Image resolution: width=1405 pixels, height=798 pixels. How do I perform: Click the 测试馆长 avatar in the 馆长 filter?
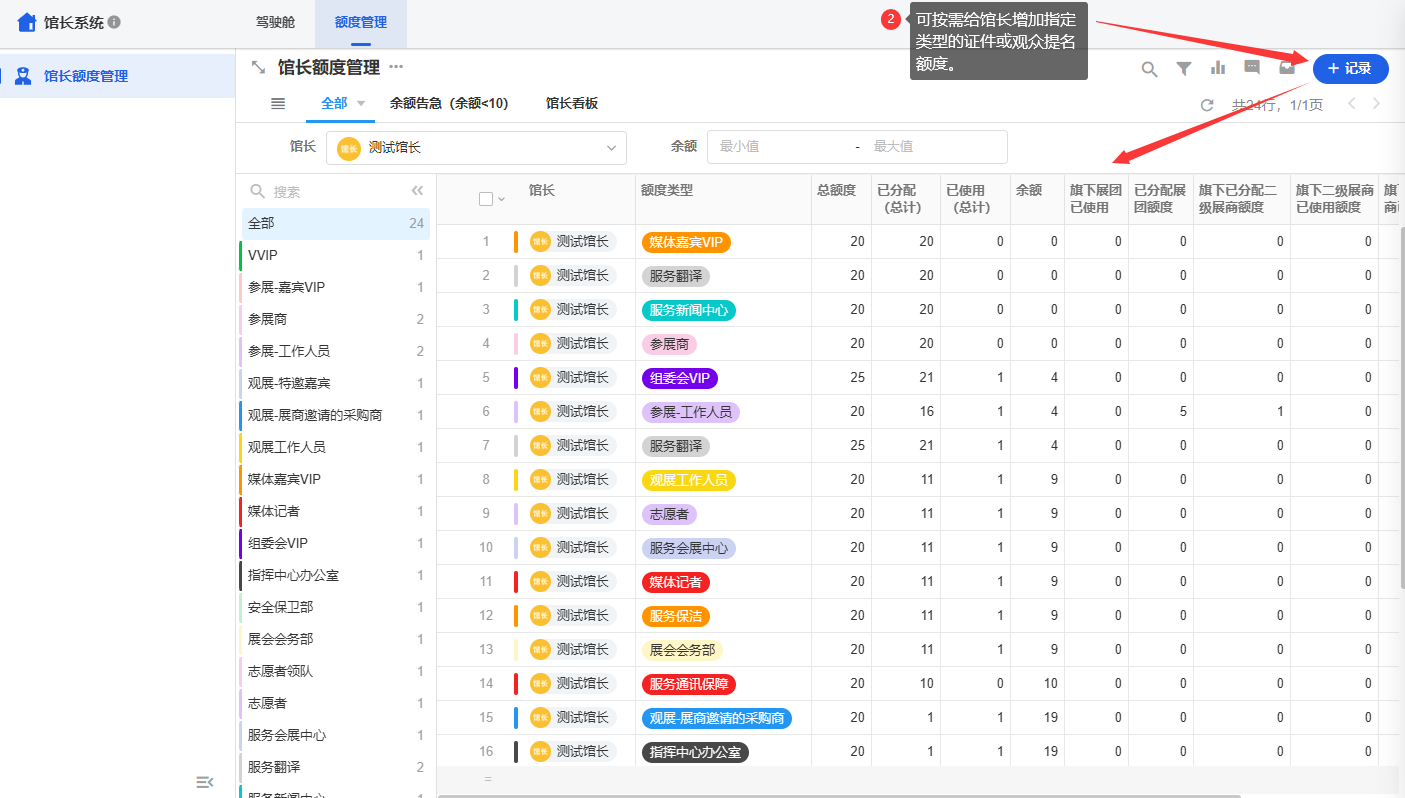click(x=349, y=148)
